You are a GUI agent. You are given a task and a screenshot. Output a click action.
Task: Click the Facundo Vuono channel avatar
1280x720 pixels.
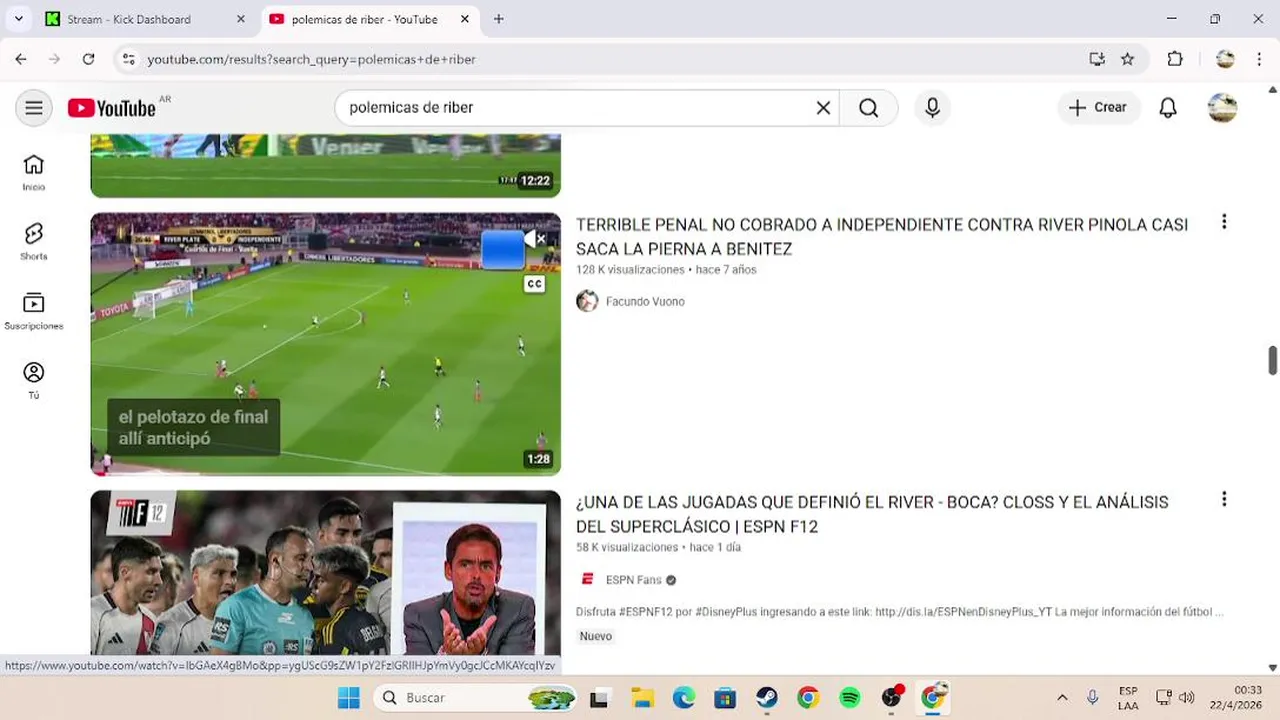587,301
